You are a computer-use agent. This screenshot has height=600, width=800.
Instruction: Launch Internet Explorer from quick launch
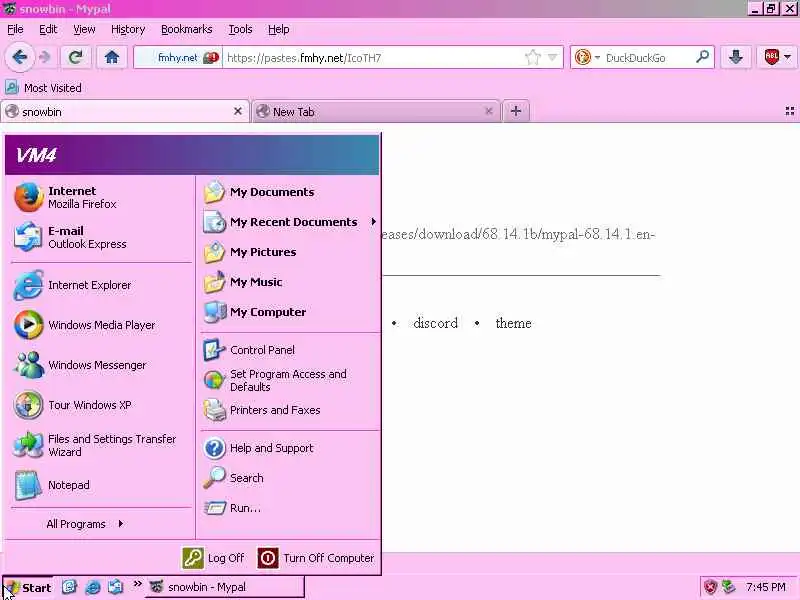(x=92, y=587)
